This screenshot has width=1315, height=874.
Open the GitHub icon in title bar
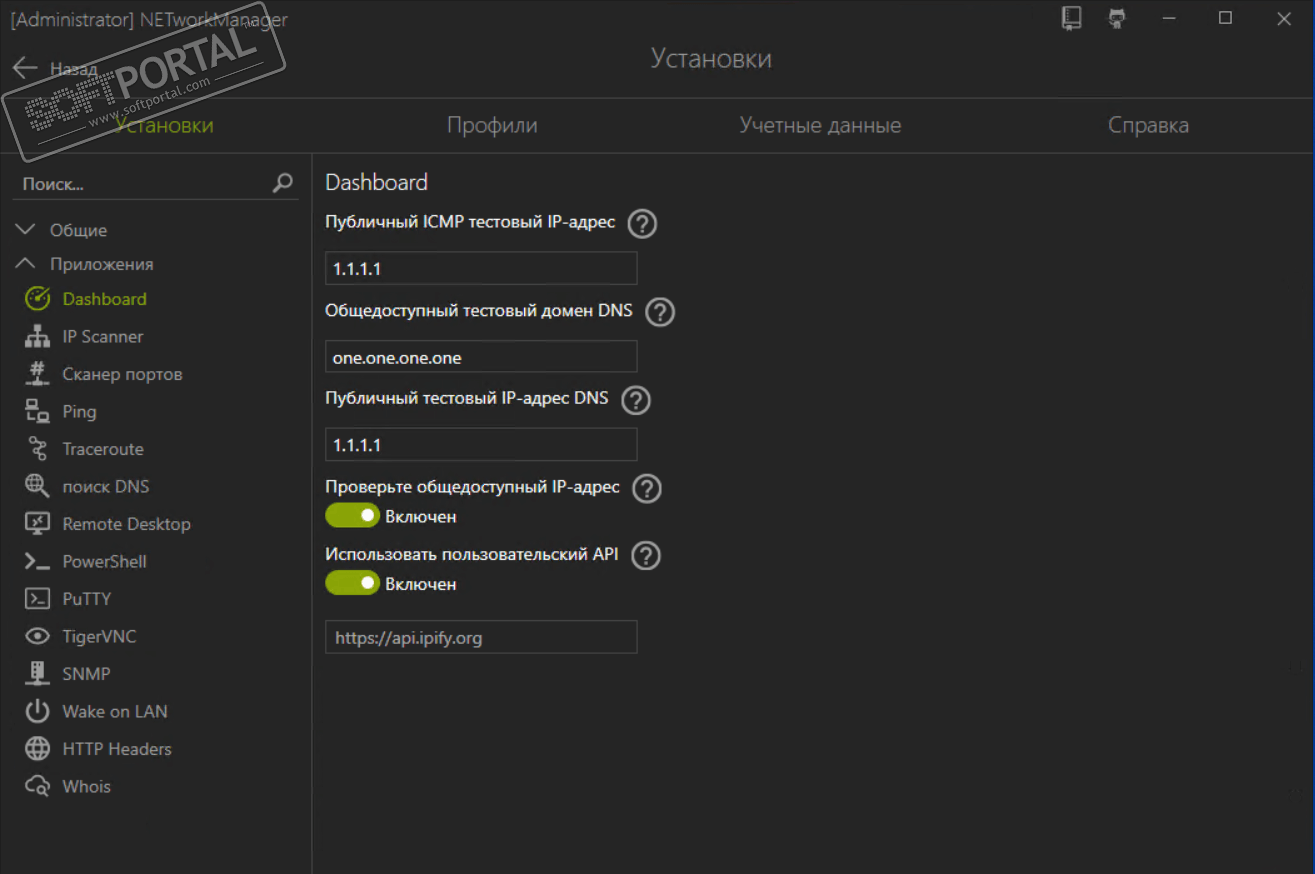pos(1117,18)
